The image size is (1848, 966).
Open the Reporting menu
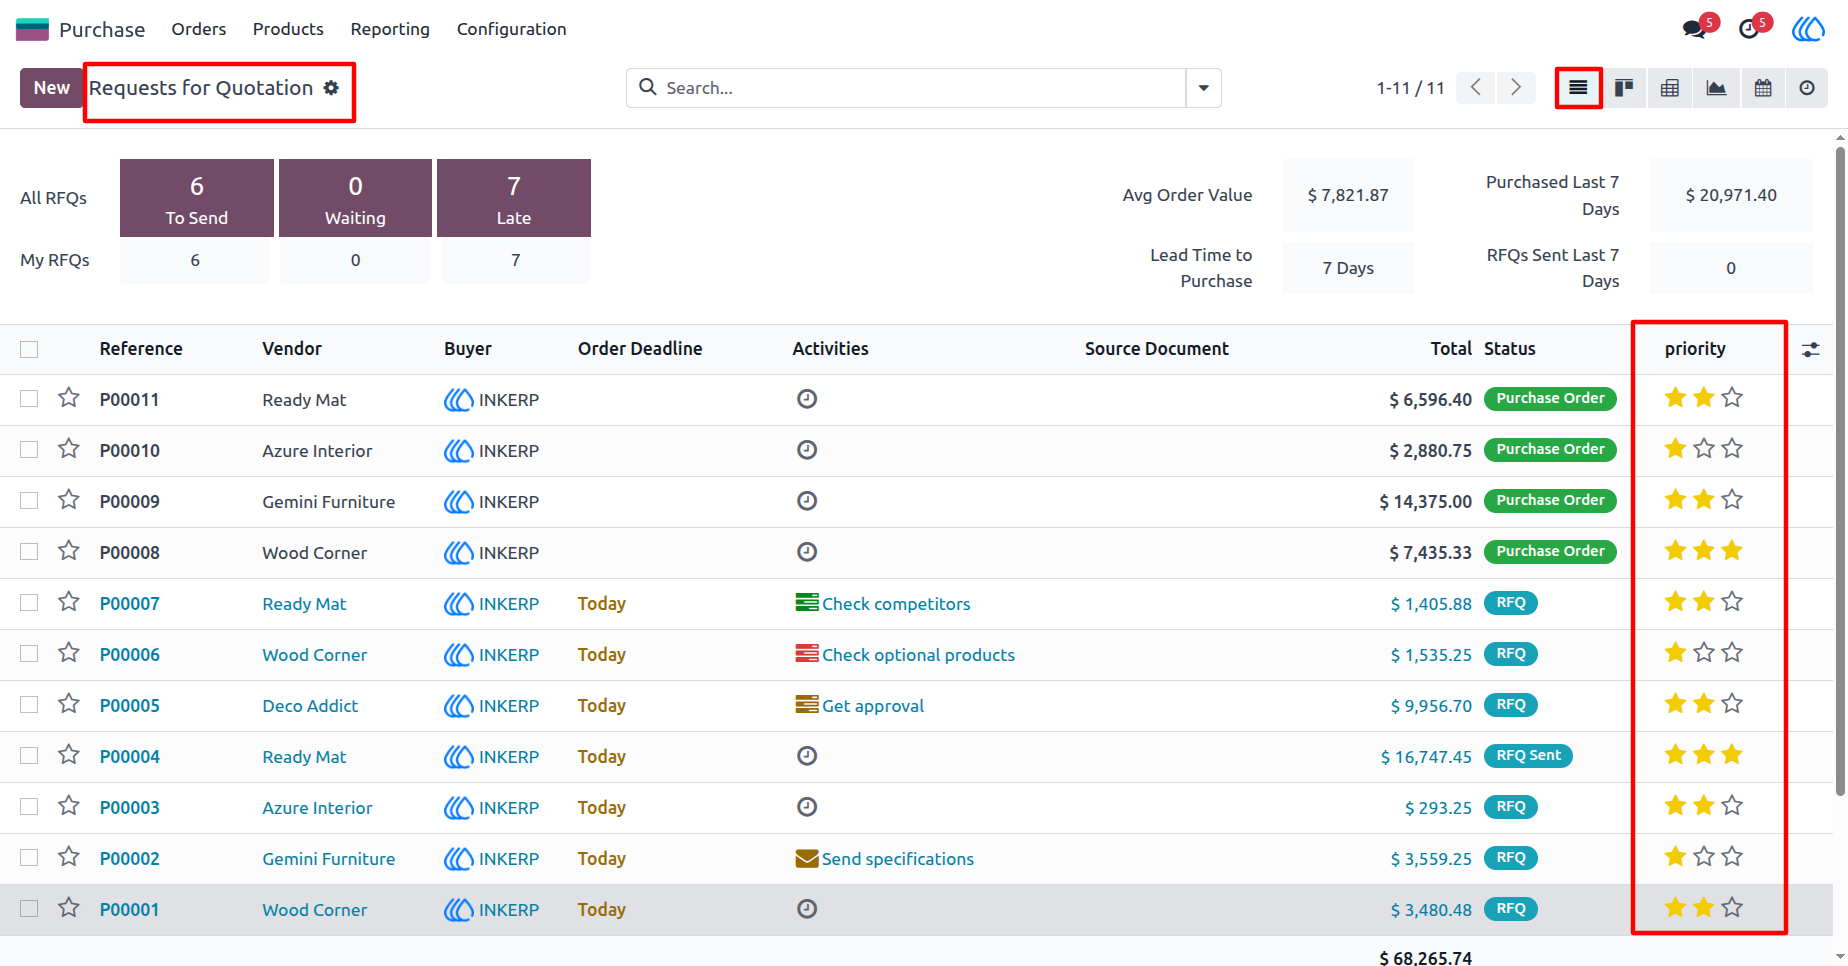[390, 29]
